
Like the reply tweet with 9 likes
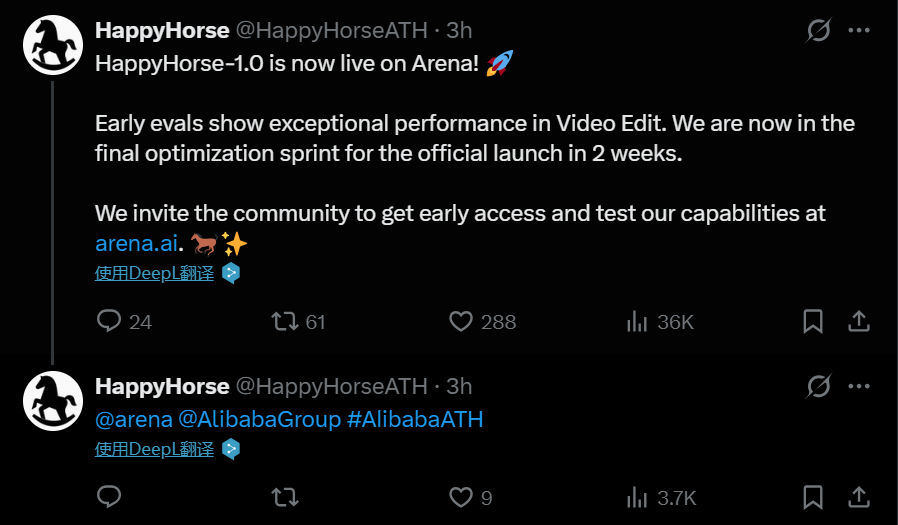click(x=460, y=497)
